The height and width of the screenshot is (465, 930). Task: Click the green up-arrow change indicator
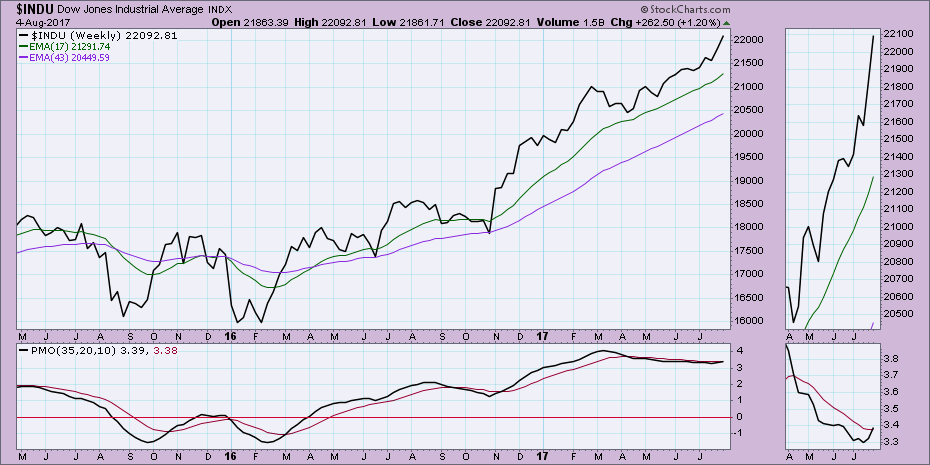[x=727, y=23]
